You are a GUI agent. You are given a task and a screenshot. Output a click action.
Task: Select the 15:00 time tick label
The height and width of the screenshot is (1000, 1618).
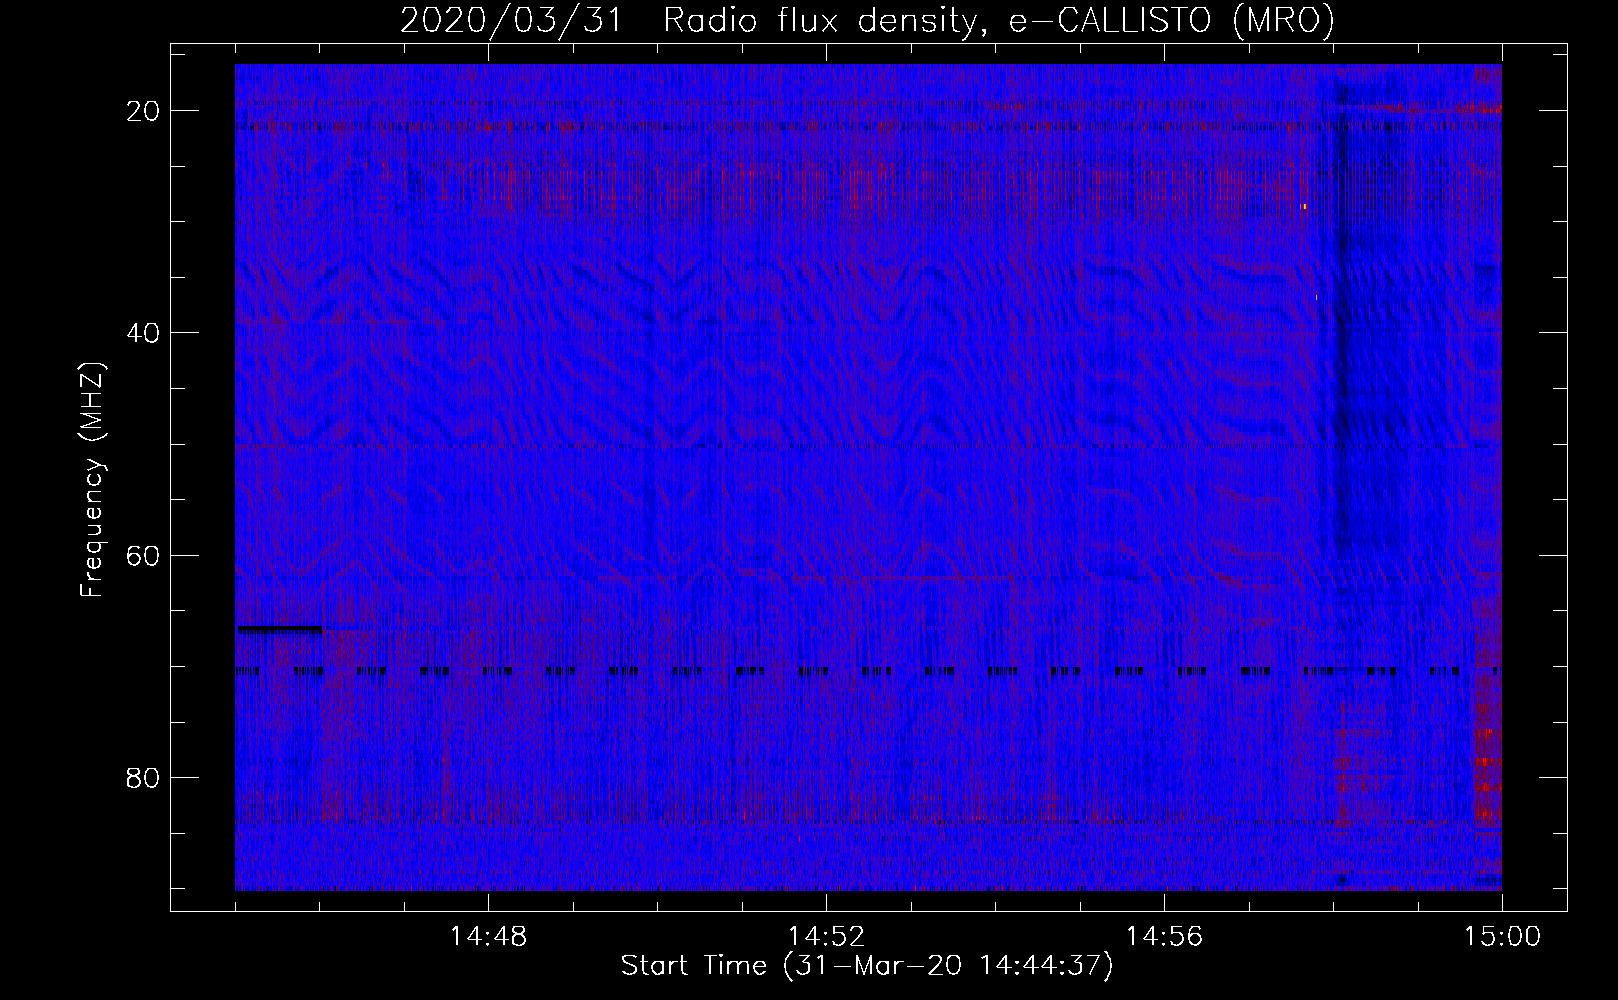(x=1502, y=937)
